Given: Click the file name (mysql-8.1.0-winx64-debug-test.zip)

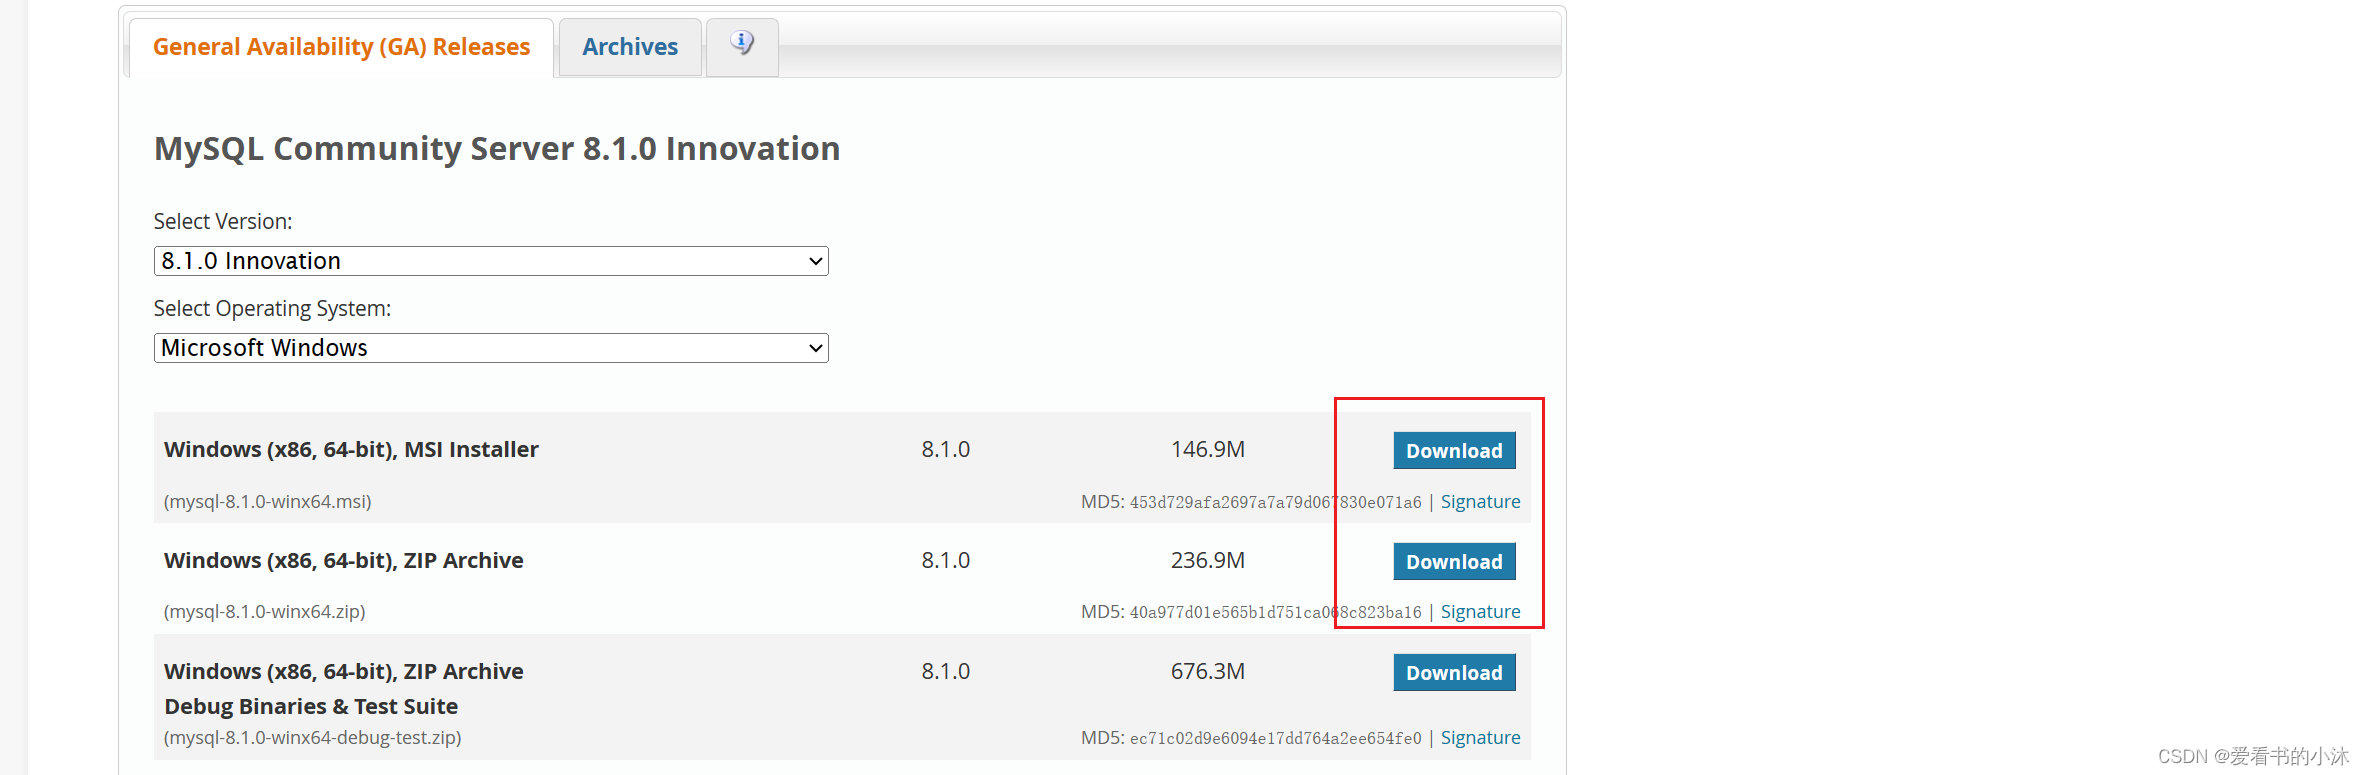Looking at the screenshot, I should coord(313,737).
